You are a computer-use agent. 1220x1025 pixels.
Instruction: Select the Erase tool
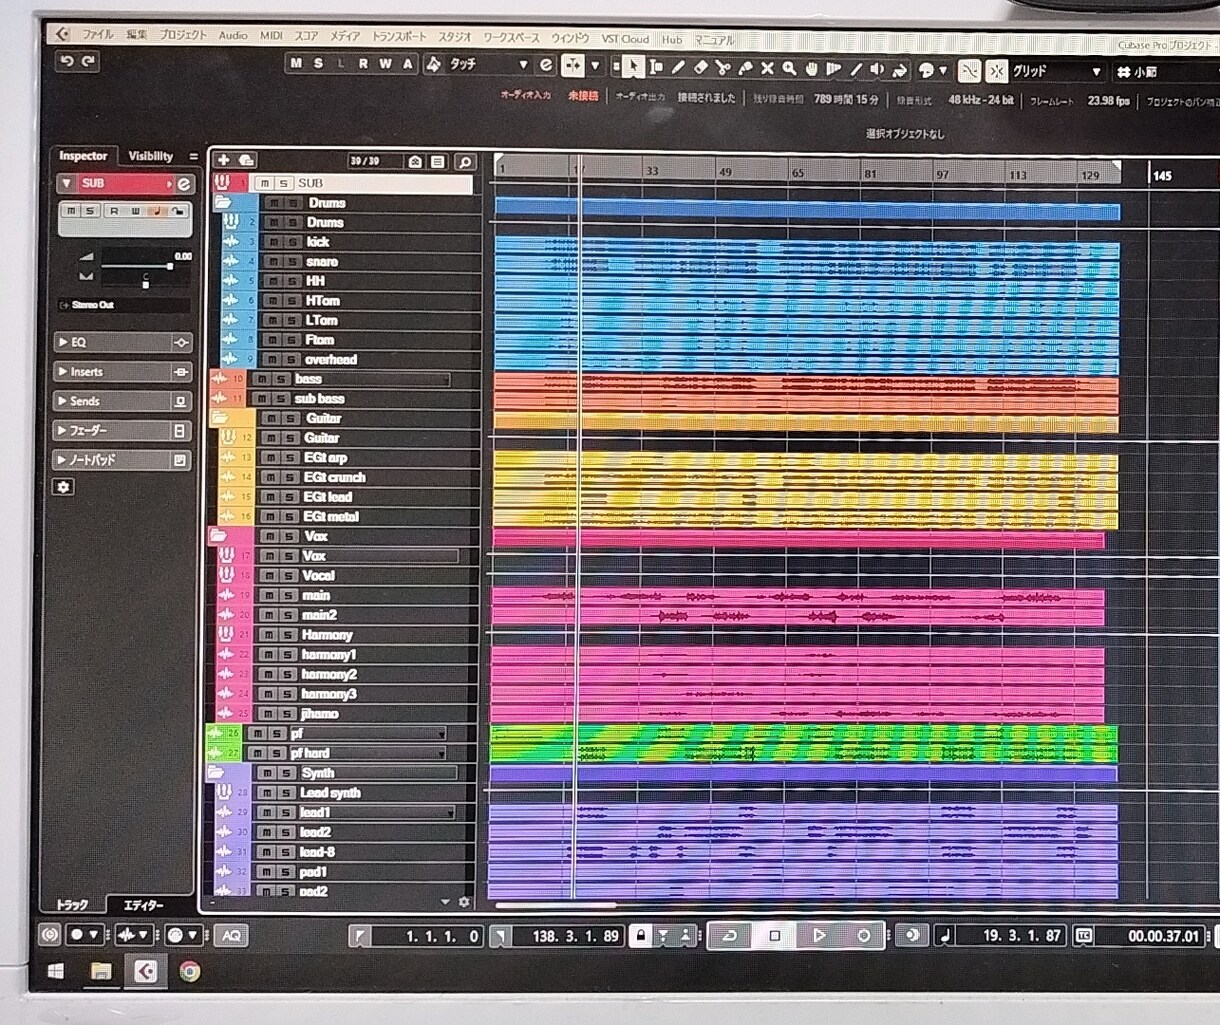point(700,68)
